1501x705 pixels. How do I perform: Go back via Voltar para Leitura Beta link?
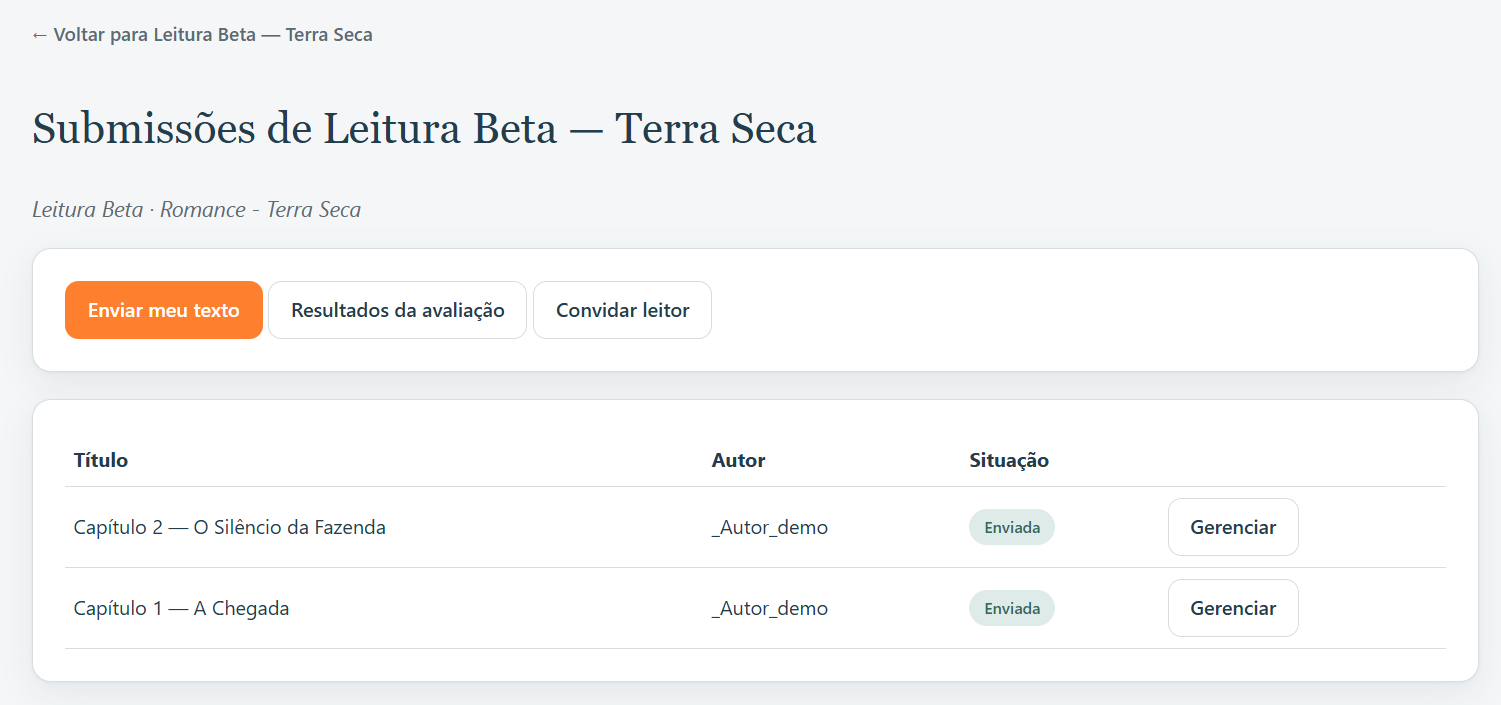point(202,35)
